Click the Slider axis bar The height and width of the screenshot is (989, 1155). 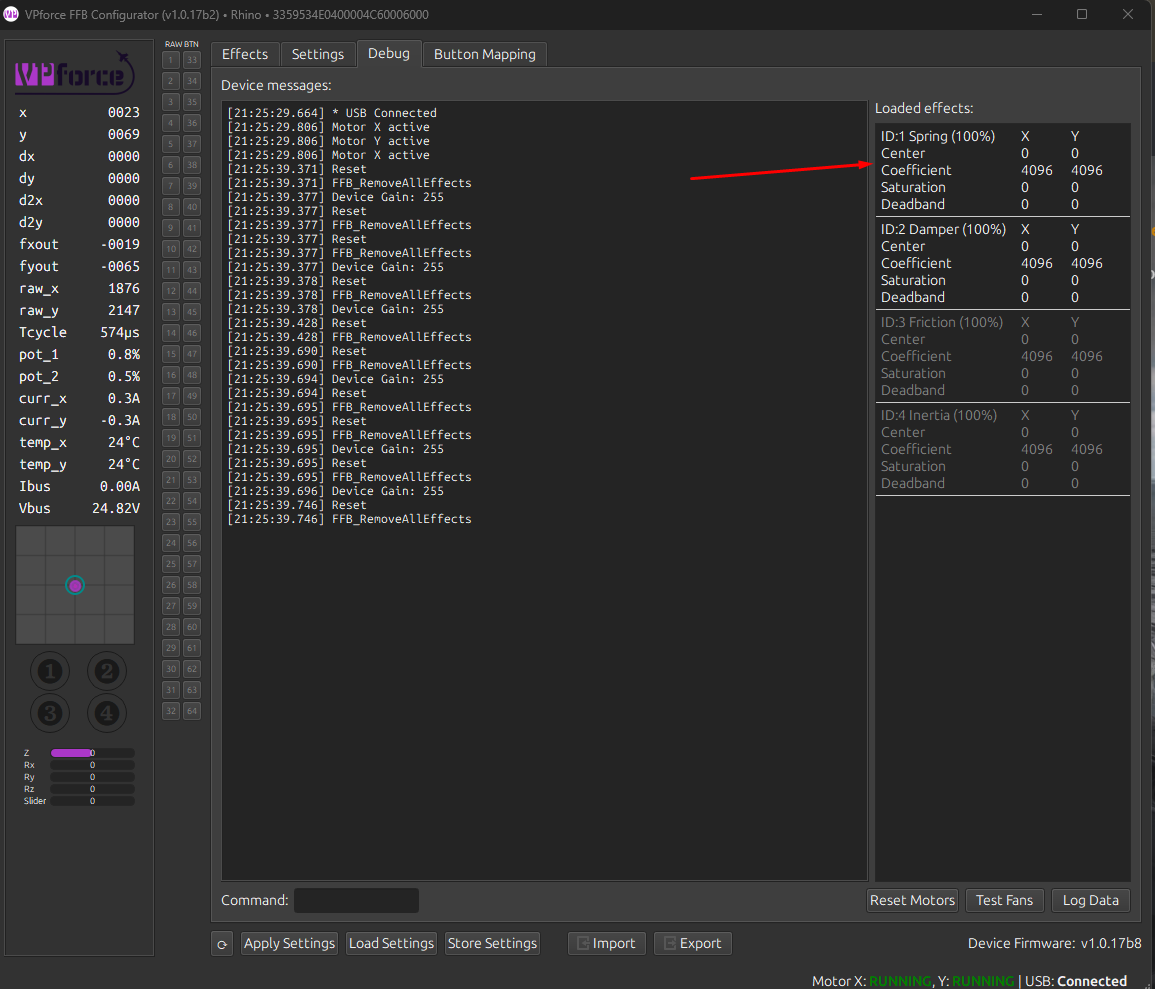92,800
